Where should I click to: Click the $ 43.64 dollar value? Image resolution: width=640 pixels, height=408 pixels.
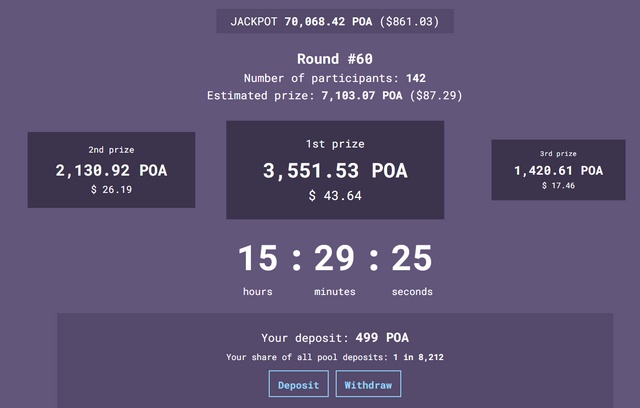click(335, 196)
